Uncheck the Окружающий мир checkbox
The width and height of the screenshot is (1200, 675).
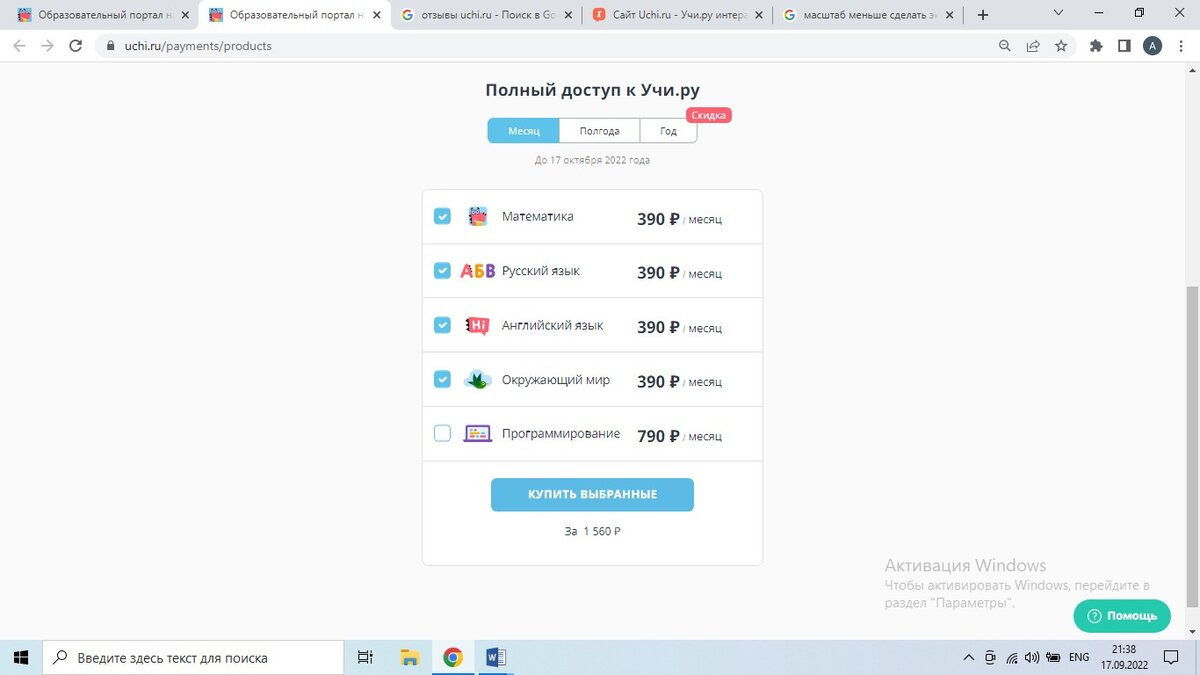point(442,379)
